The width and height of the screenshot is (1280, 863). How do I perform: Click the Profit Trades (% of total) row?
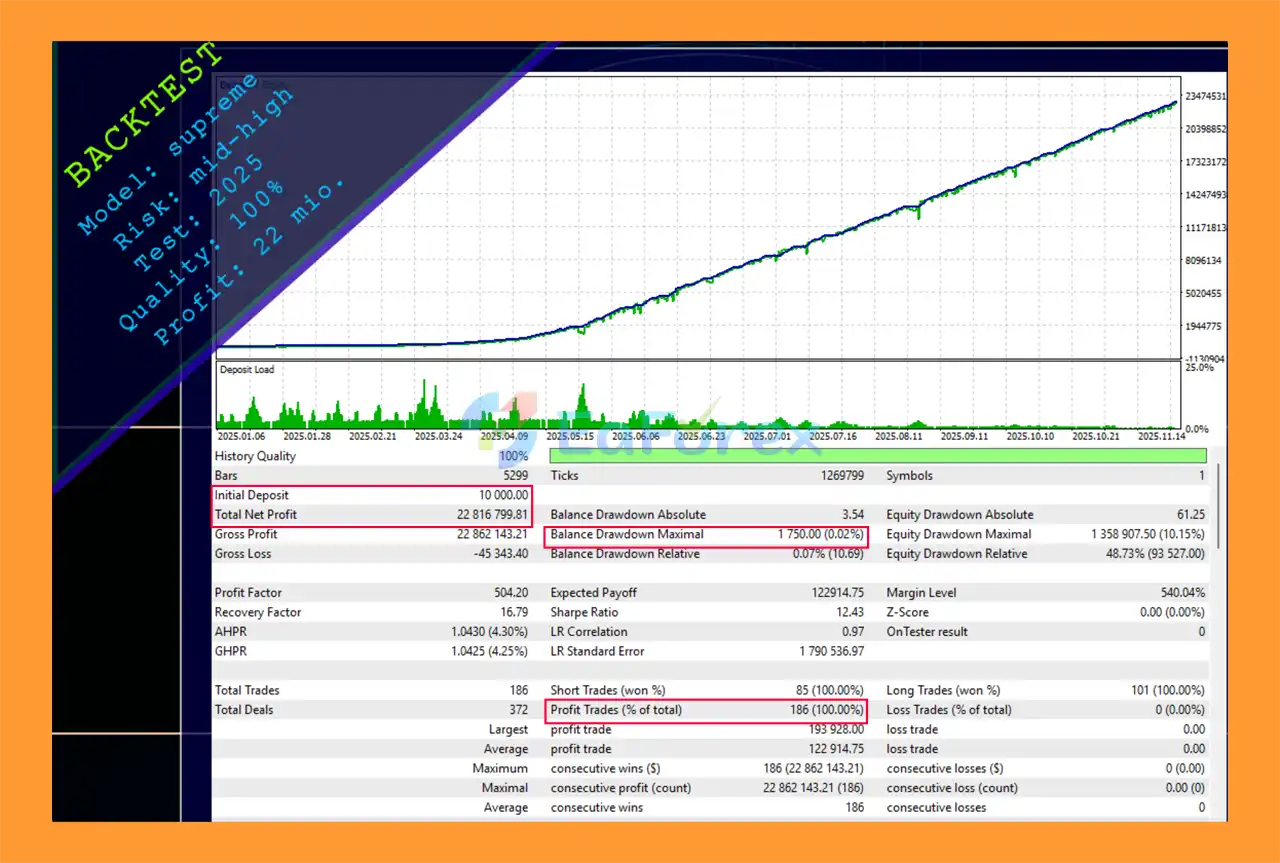706,710
